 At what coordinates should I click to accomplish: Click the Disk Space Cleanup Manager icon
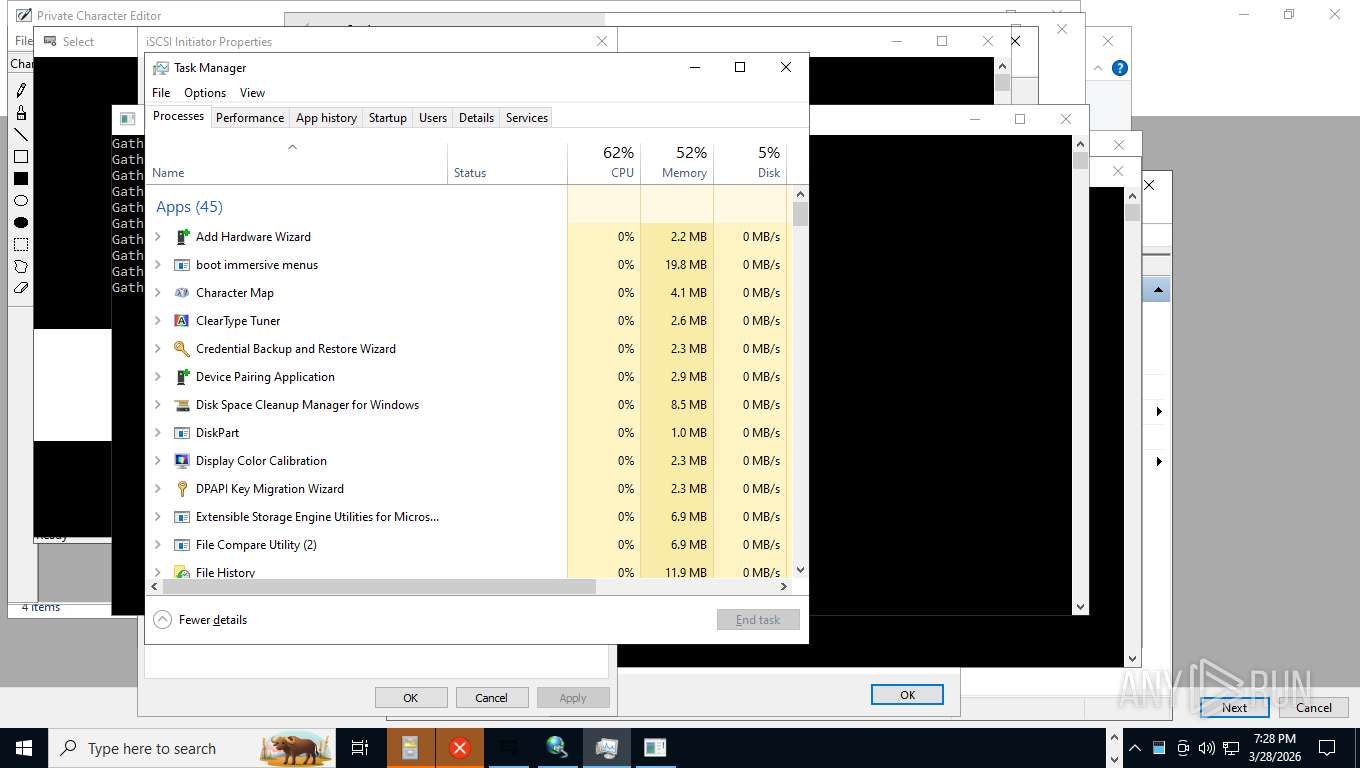(182, 405)
